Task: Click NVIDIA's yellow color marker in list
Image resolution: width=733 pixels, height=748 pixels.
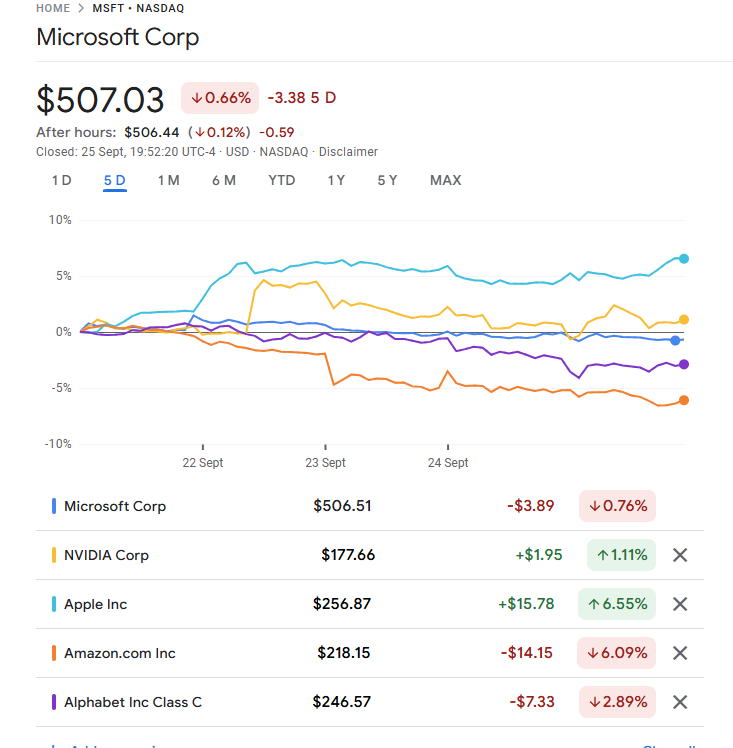Action: [x=53, y=555]
